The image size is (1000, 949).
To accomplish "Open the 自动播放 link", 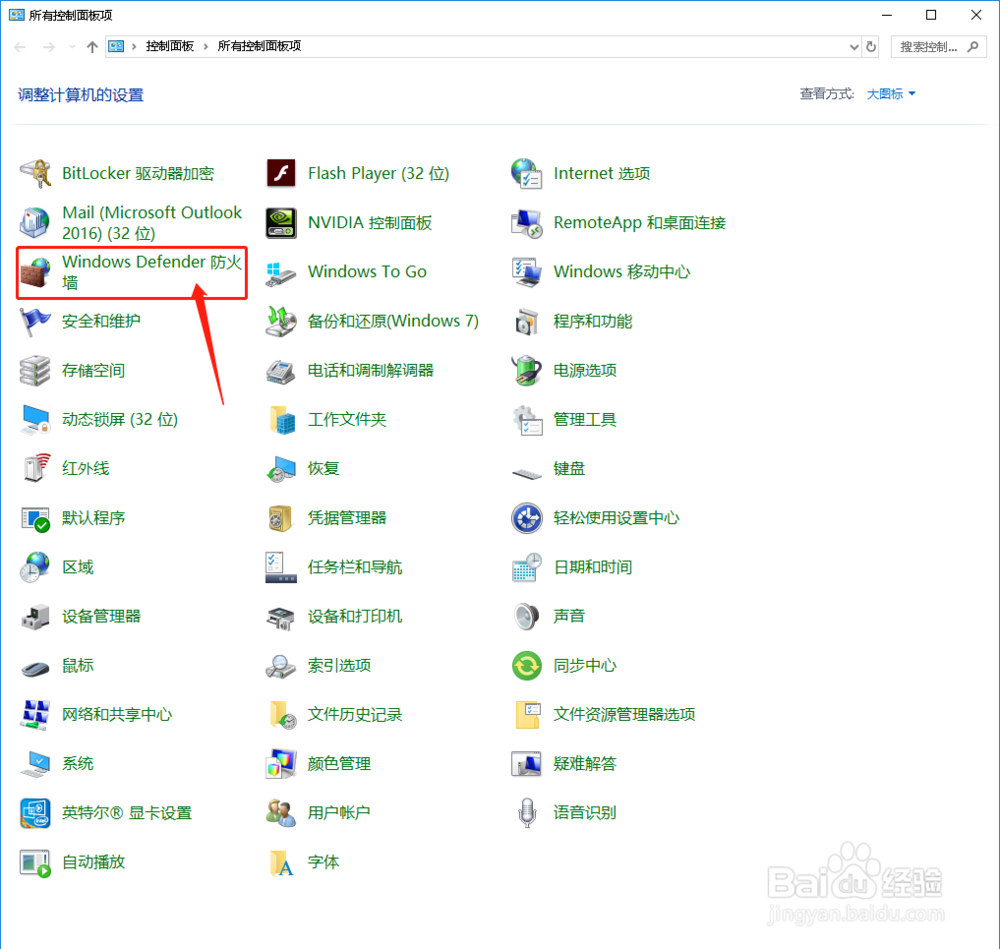I will [93, 862].
